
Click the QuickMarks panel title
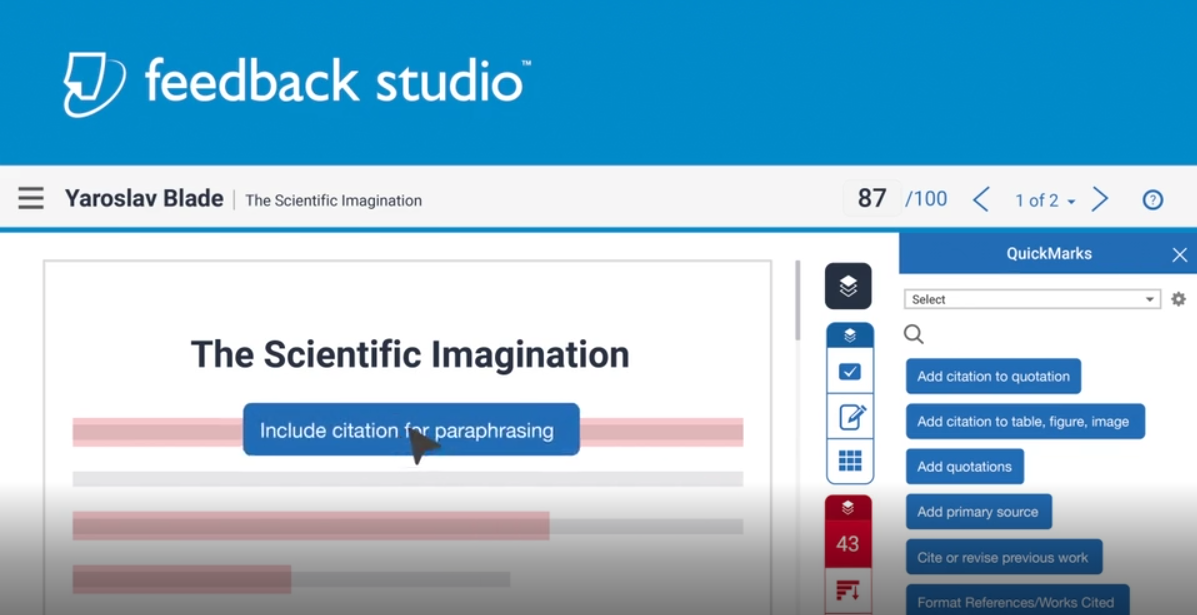pyautogui.click(x=1049, y=253)
